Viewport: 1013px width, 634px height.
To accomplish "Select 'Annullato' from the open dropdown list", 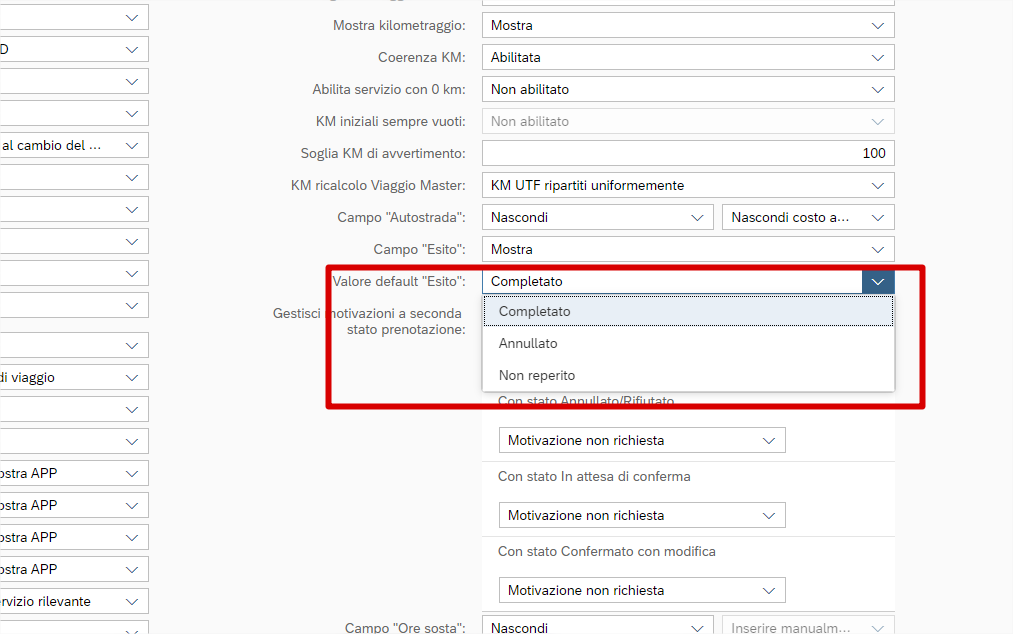I will [x=528, y=343].
